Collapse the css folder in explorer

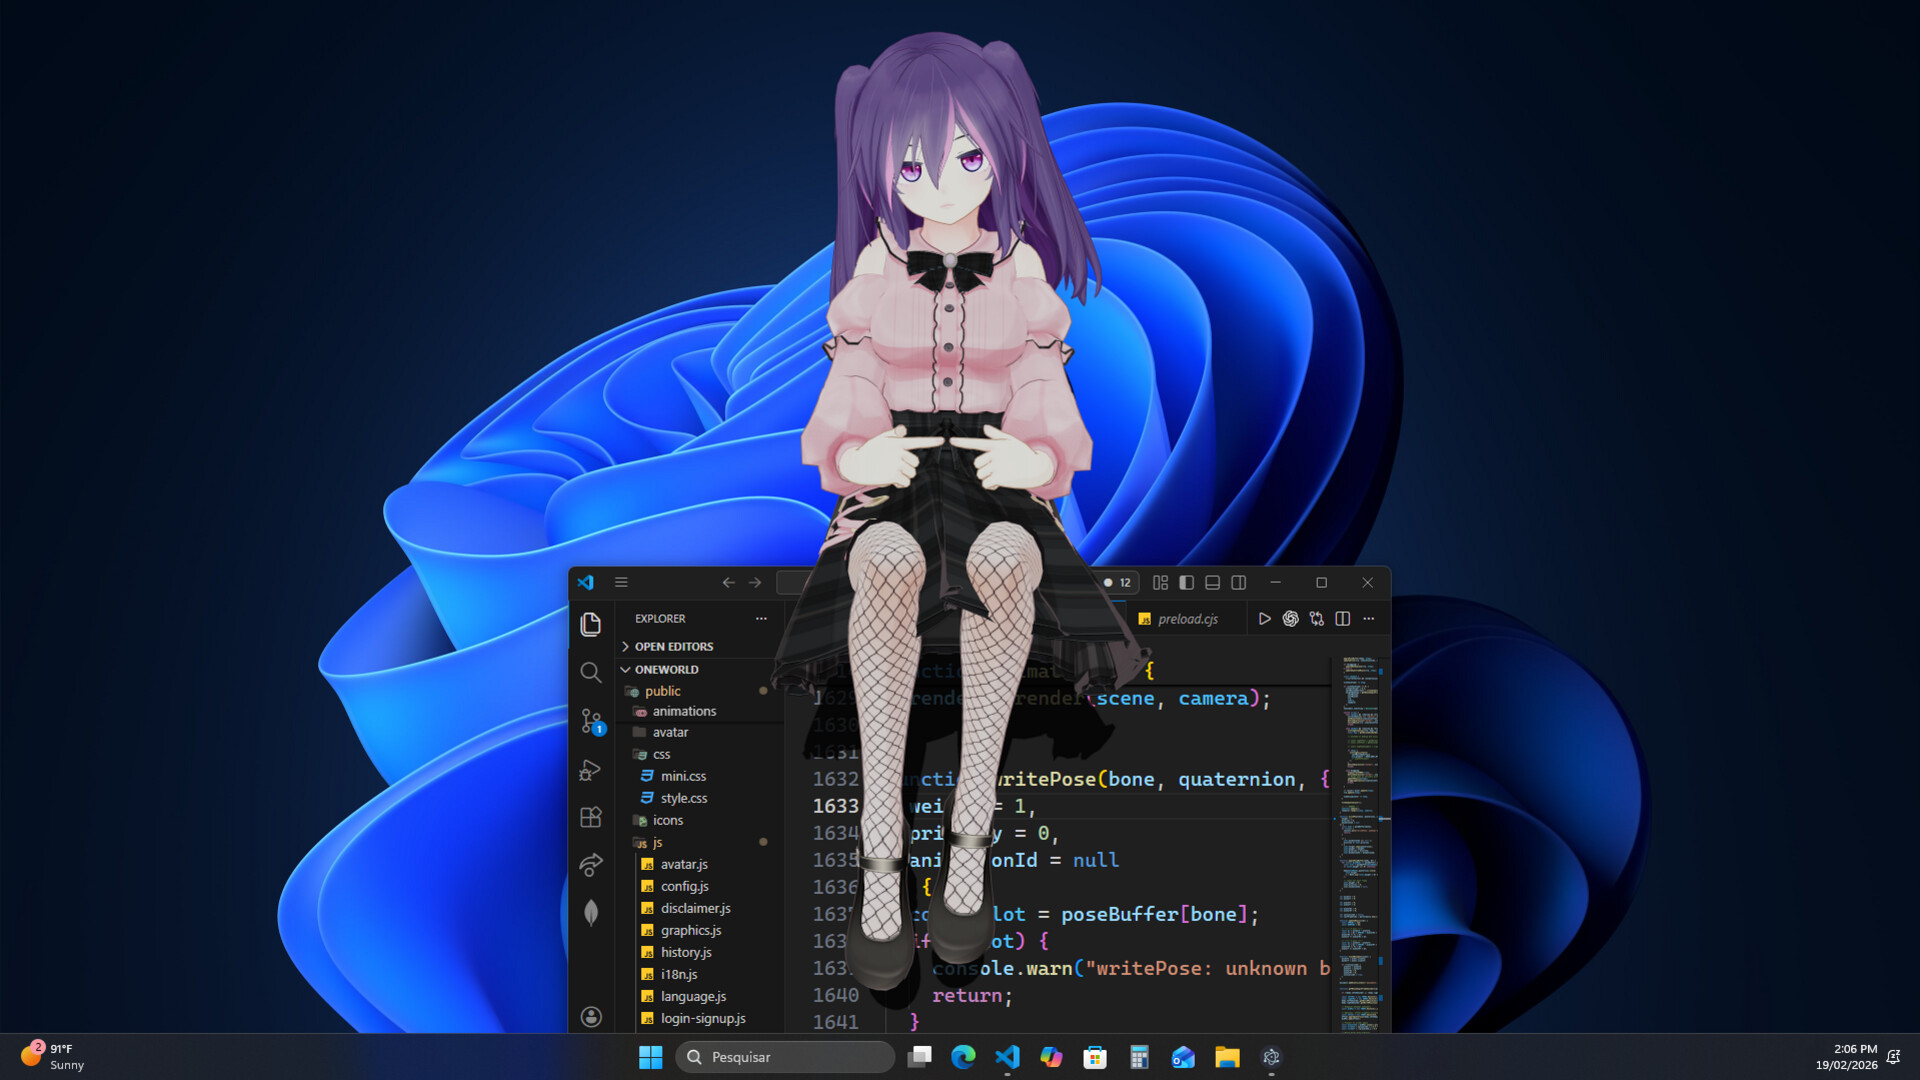pos(661,755)
